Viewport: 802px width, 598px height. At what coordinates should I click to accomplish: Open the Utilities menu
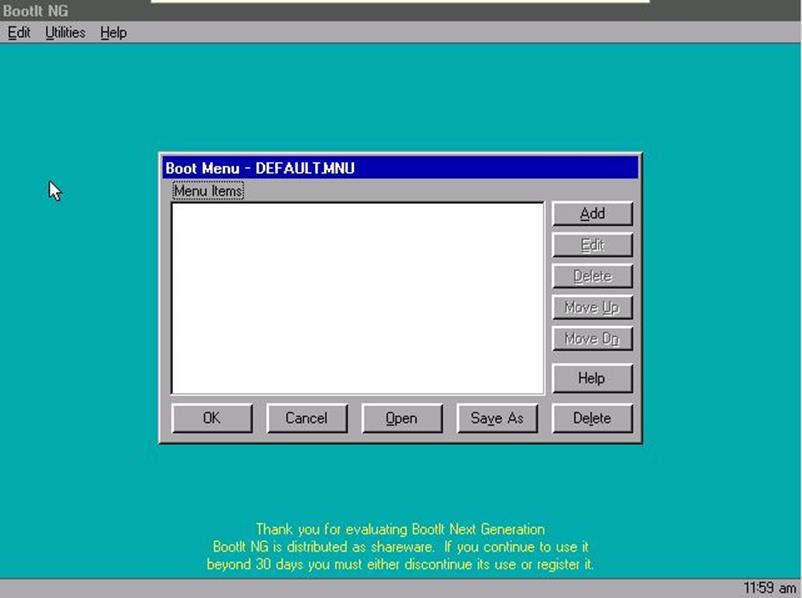(x=65, y=33)
